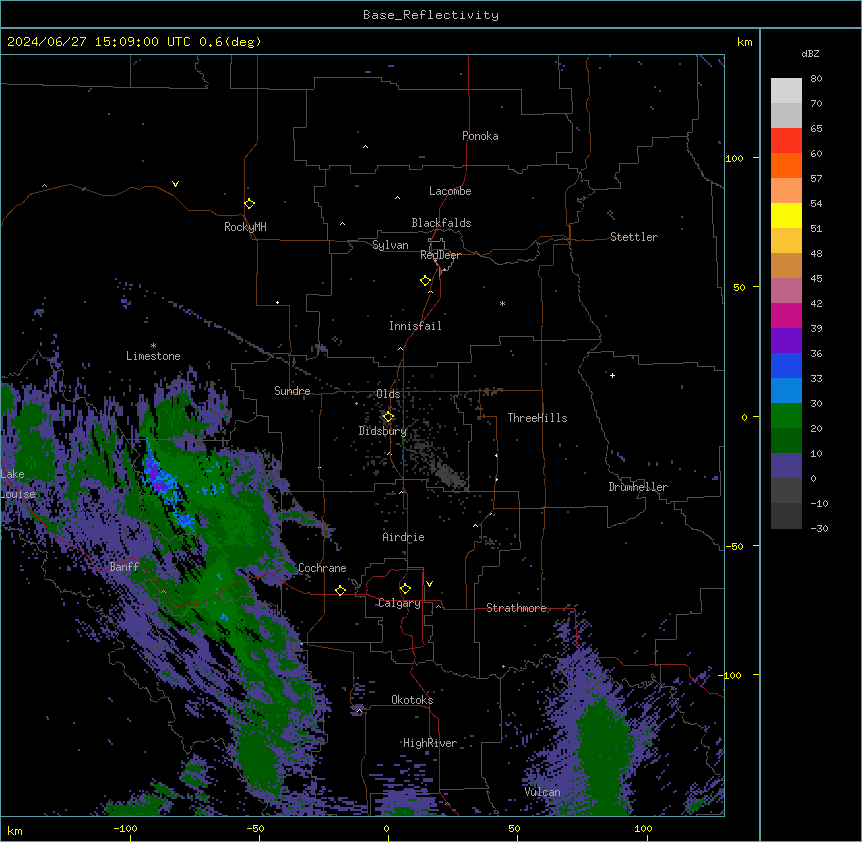Click the yellow diamond marker above RockyMH
The image size is (862, 842).
pos(249,204)
